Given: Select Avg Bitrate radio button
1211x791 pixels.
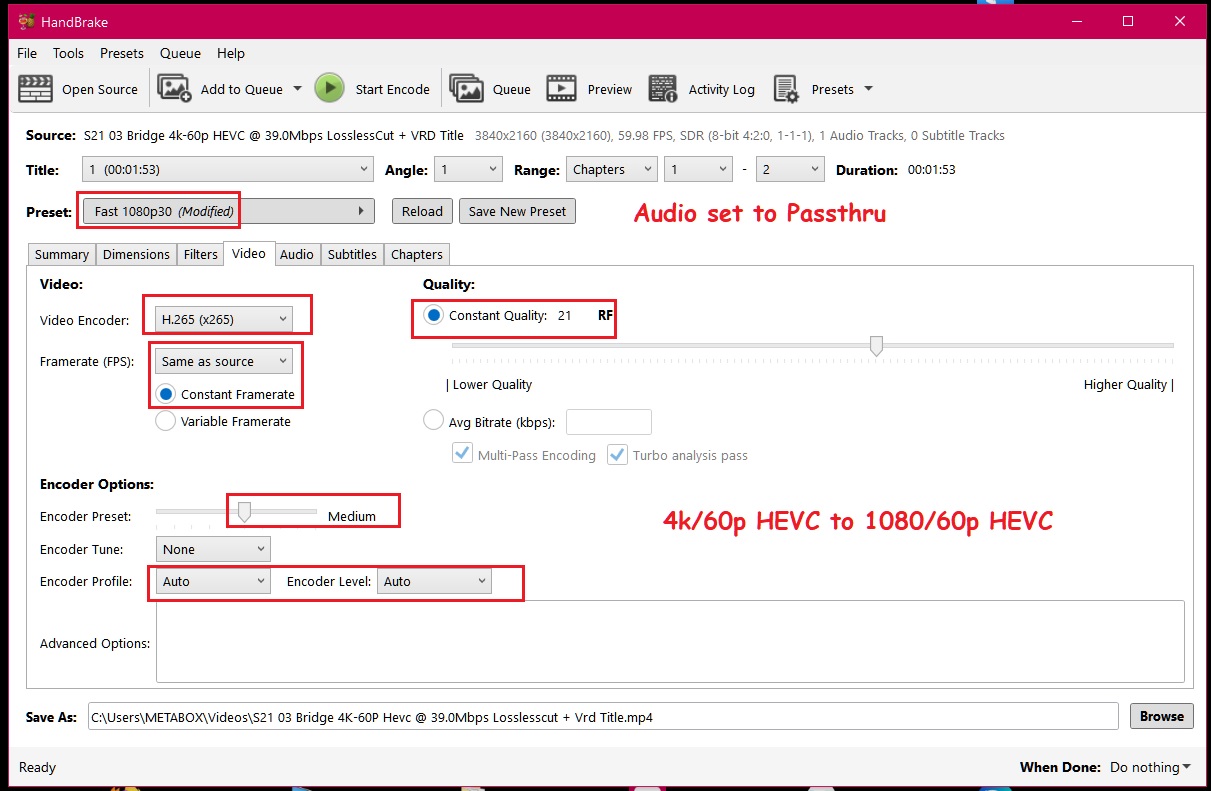Looking at the screenshot, I should click(433, 421).
